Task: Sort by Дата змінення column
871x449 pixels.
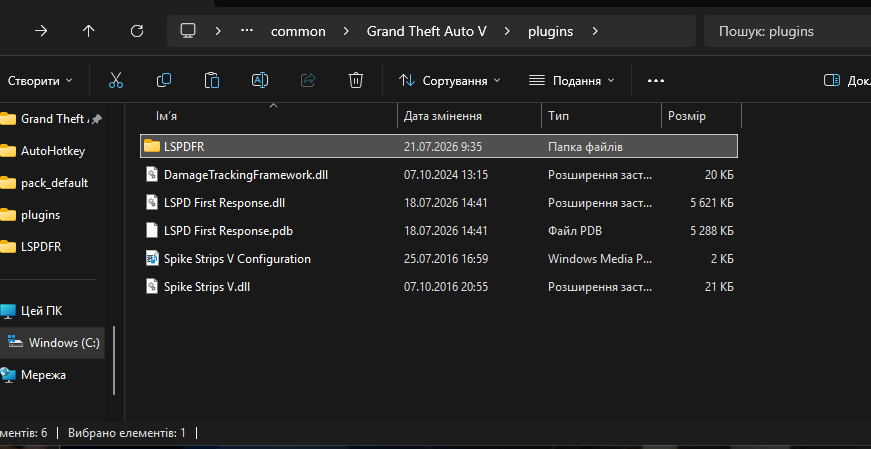Action: tap(469, 116)
